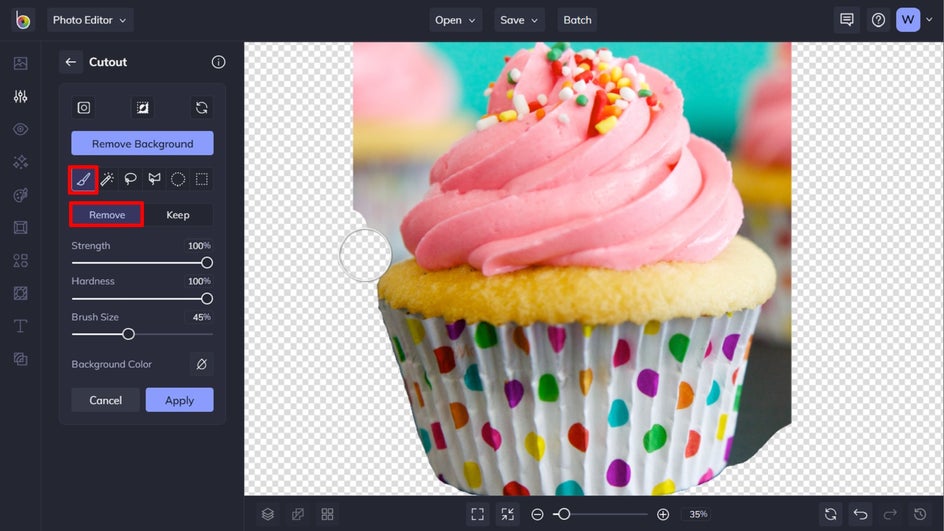The image size is (944, 531).
Task: Click the bottom bar reset rotate icon
Action: click(x=831, y=514)
